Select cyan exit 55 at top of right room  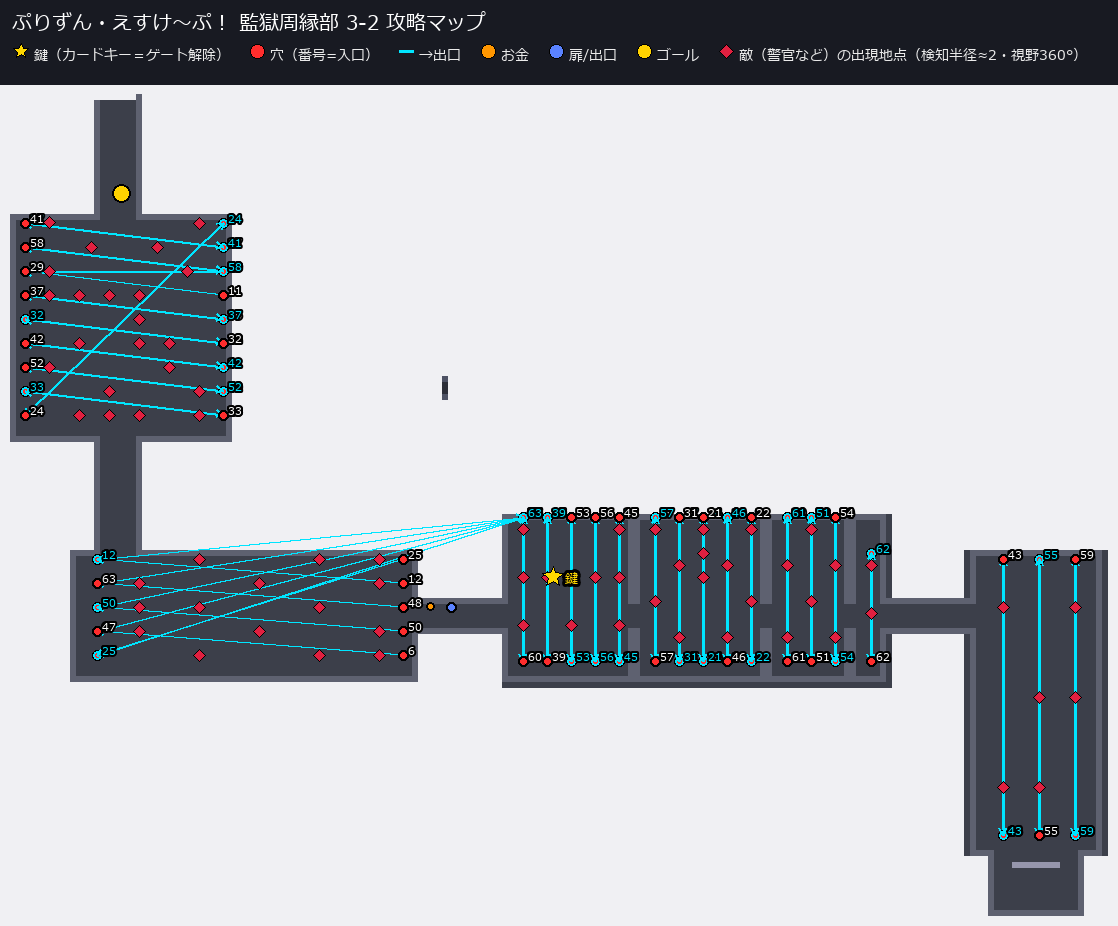tap(1040, 560)
